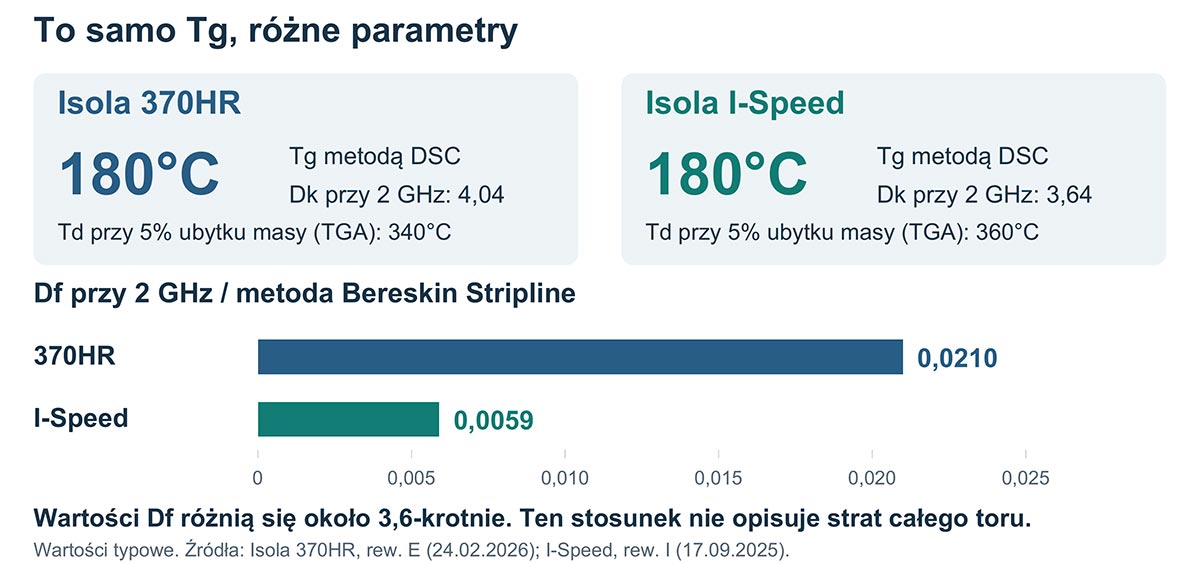Click the conclusion sentence about 3,6-krotnie
This screenshot has height=564, width=1200.
coord(532,519)
